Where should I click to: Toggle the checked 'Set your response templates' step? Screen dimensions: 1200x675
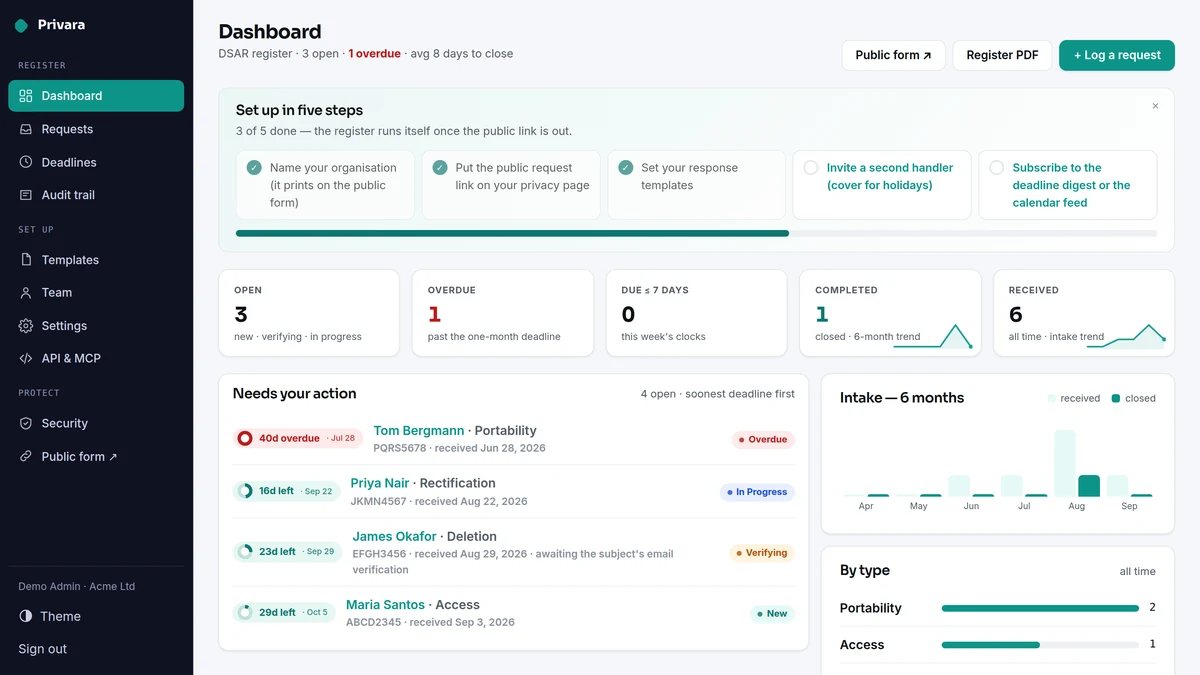(x=626, y=168)
